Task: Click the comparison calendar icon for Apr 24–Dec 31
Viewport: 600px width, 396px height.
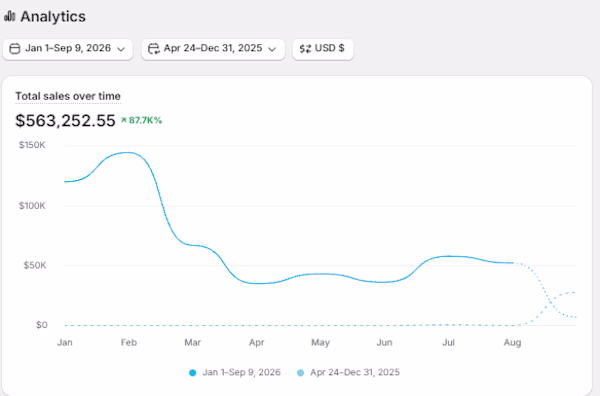Action: [154, 49]
